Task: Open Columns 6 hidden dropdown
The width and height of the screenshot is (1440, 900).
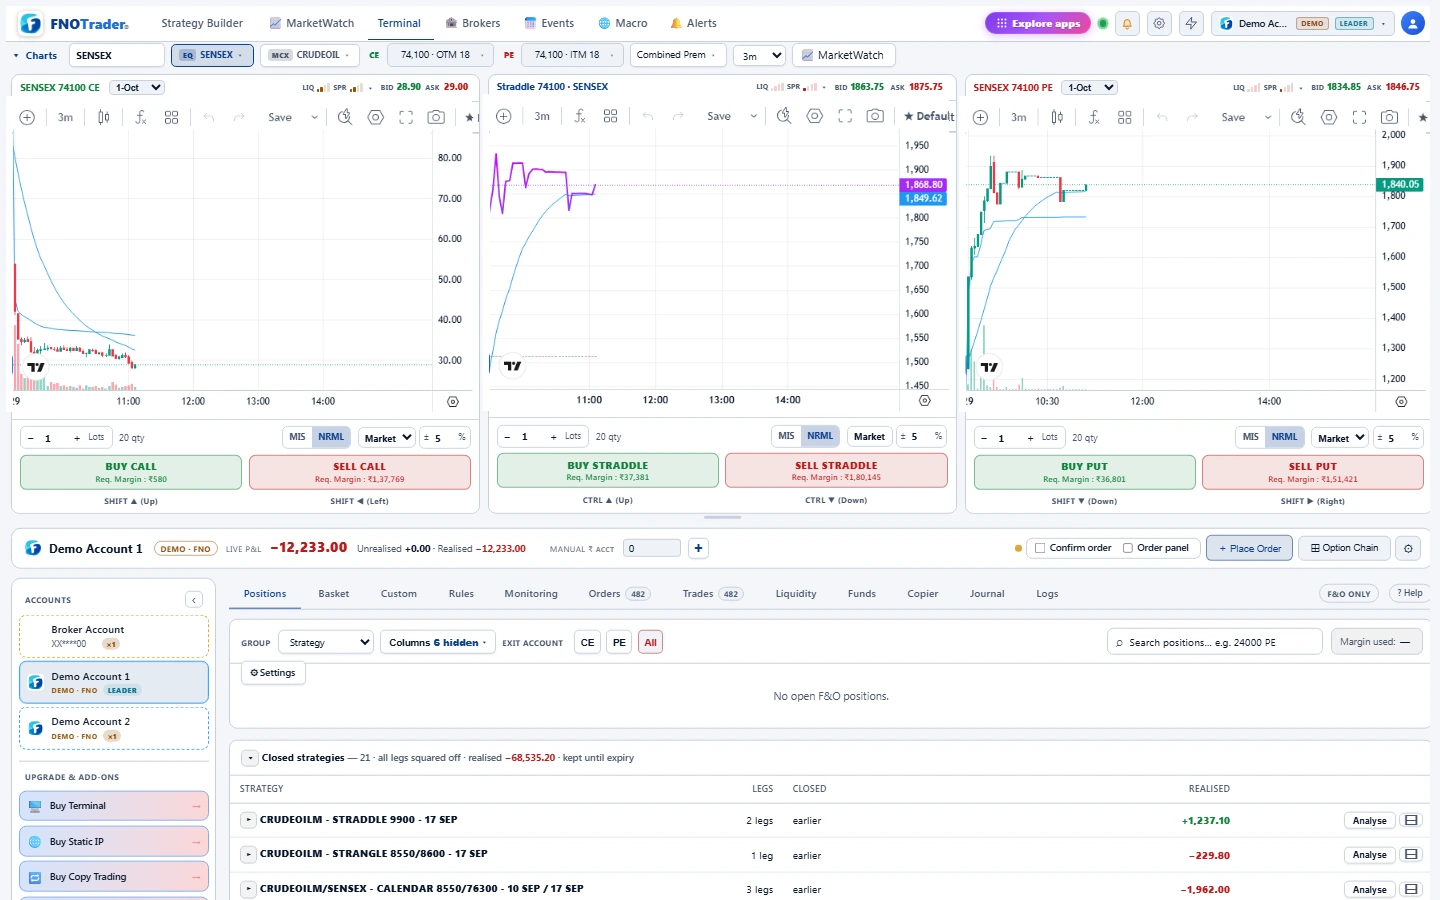Action: [437, 643]
